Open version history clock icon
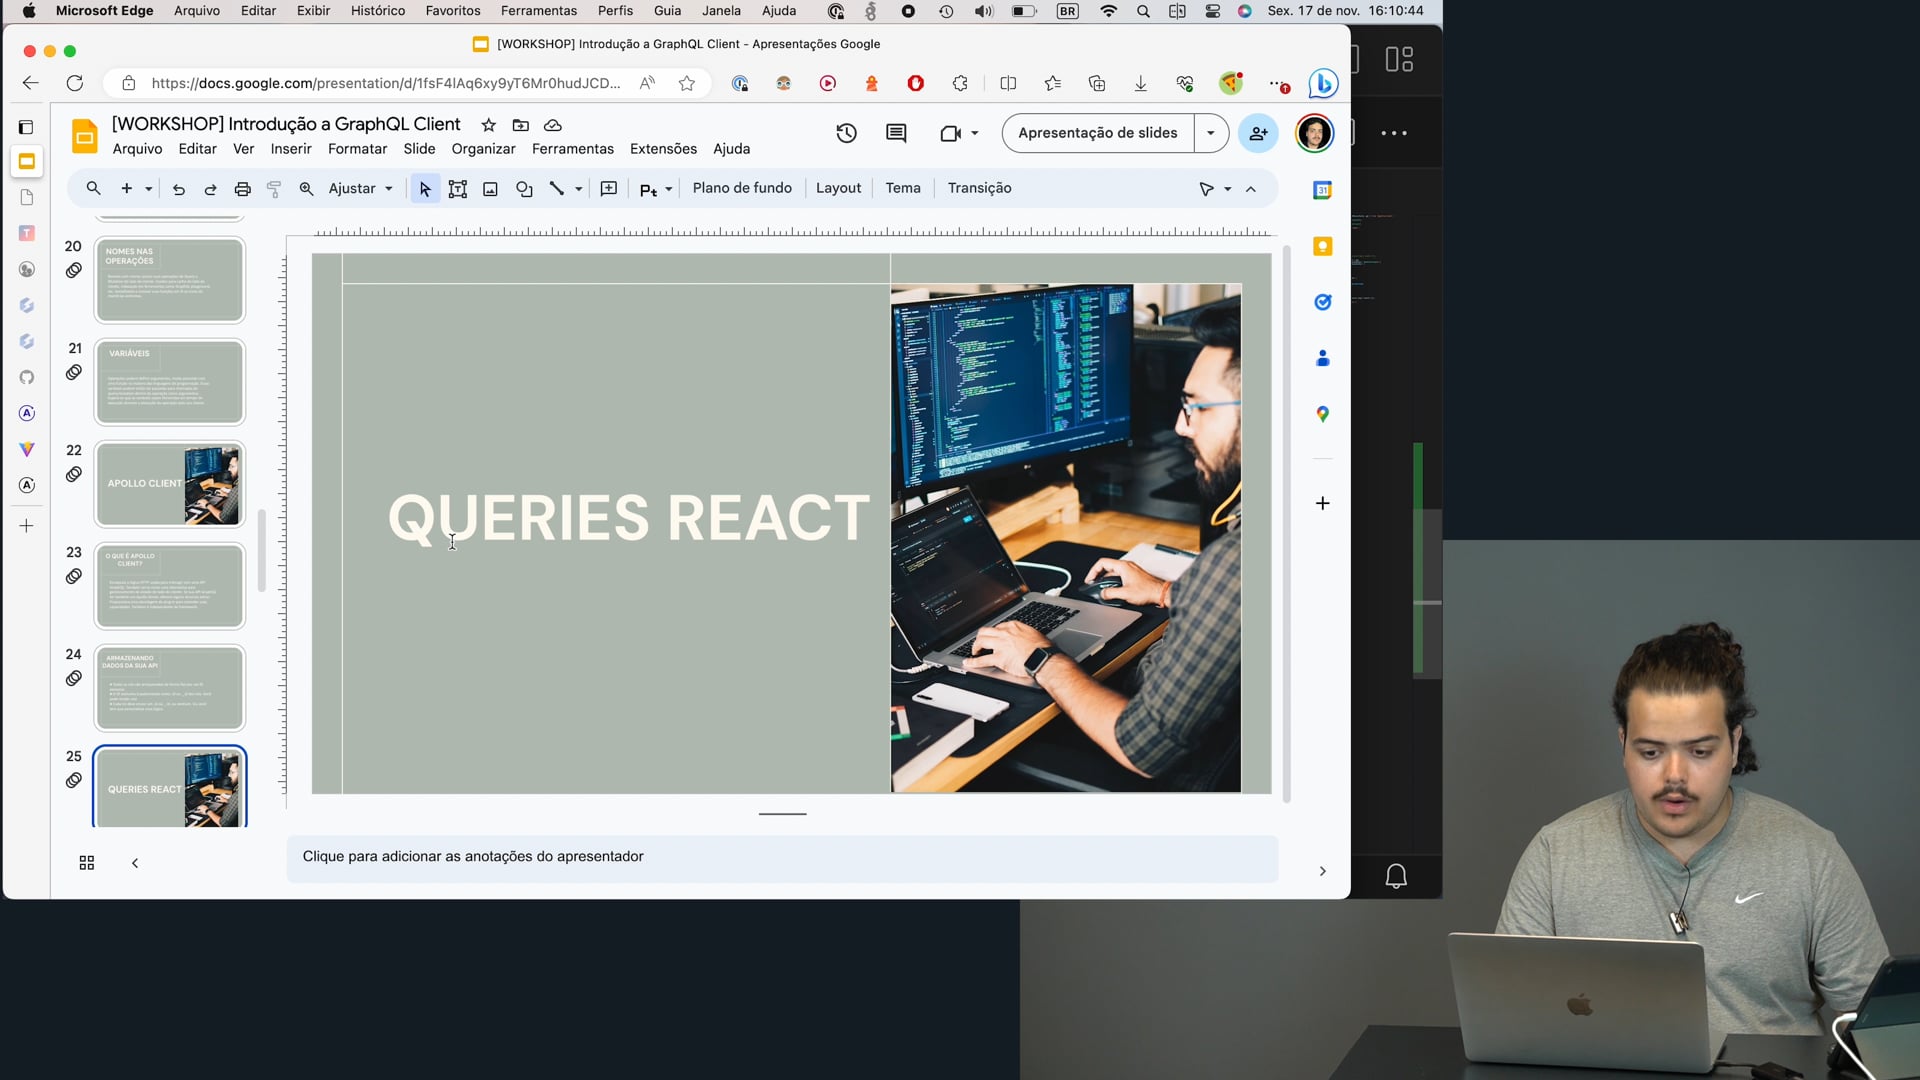 pyautogui.click(x=846, y=133)
